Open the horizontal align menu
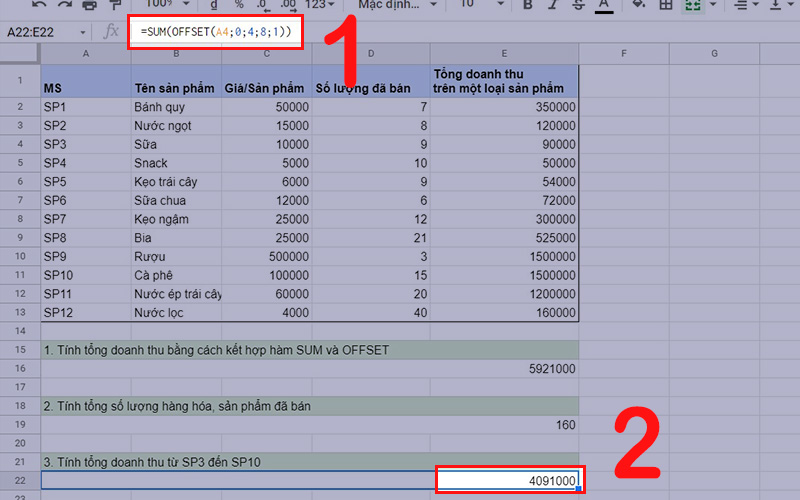Viewport: 800px width, 500px height. (744, 5)
